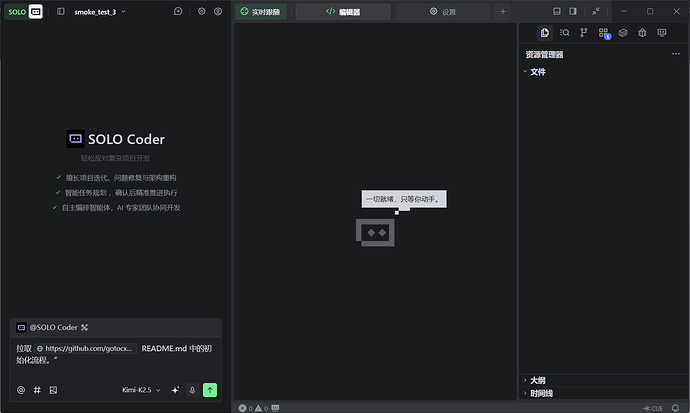Click the image attach icon

click(x=53, y=390)
